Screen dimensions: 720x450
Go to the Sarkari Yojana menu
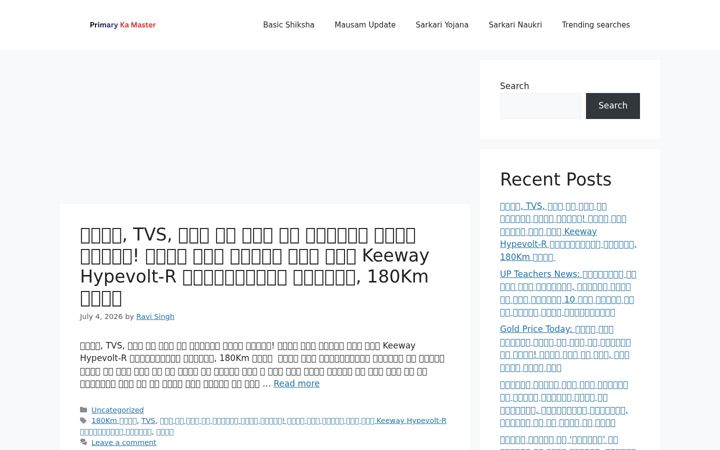click(x=442, y=25)
